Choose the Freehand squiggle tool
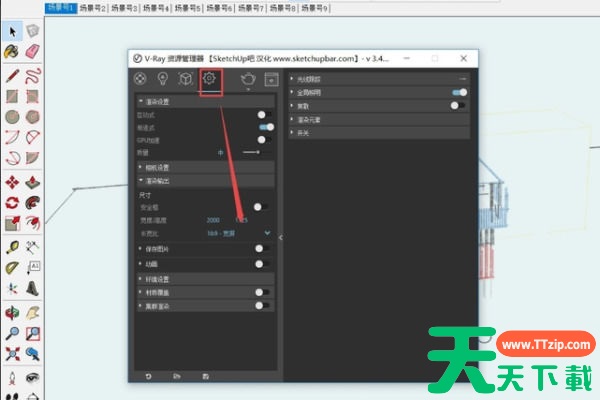This screenshot has height=400, width=600. point(33,76)
